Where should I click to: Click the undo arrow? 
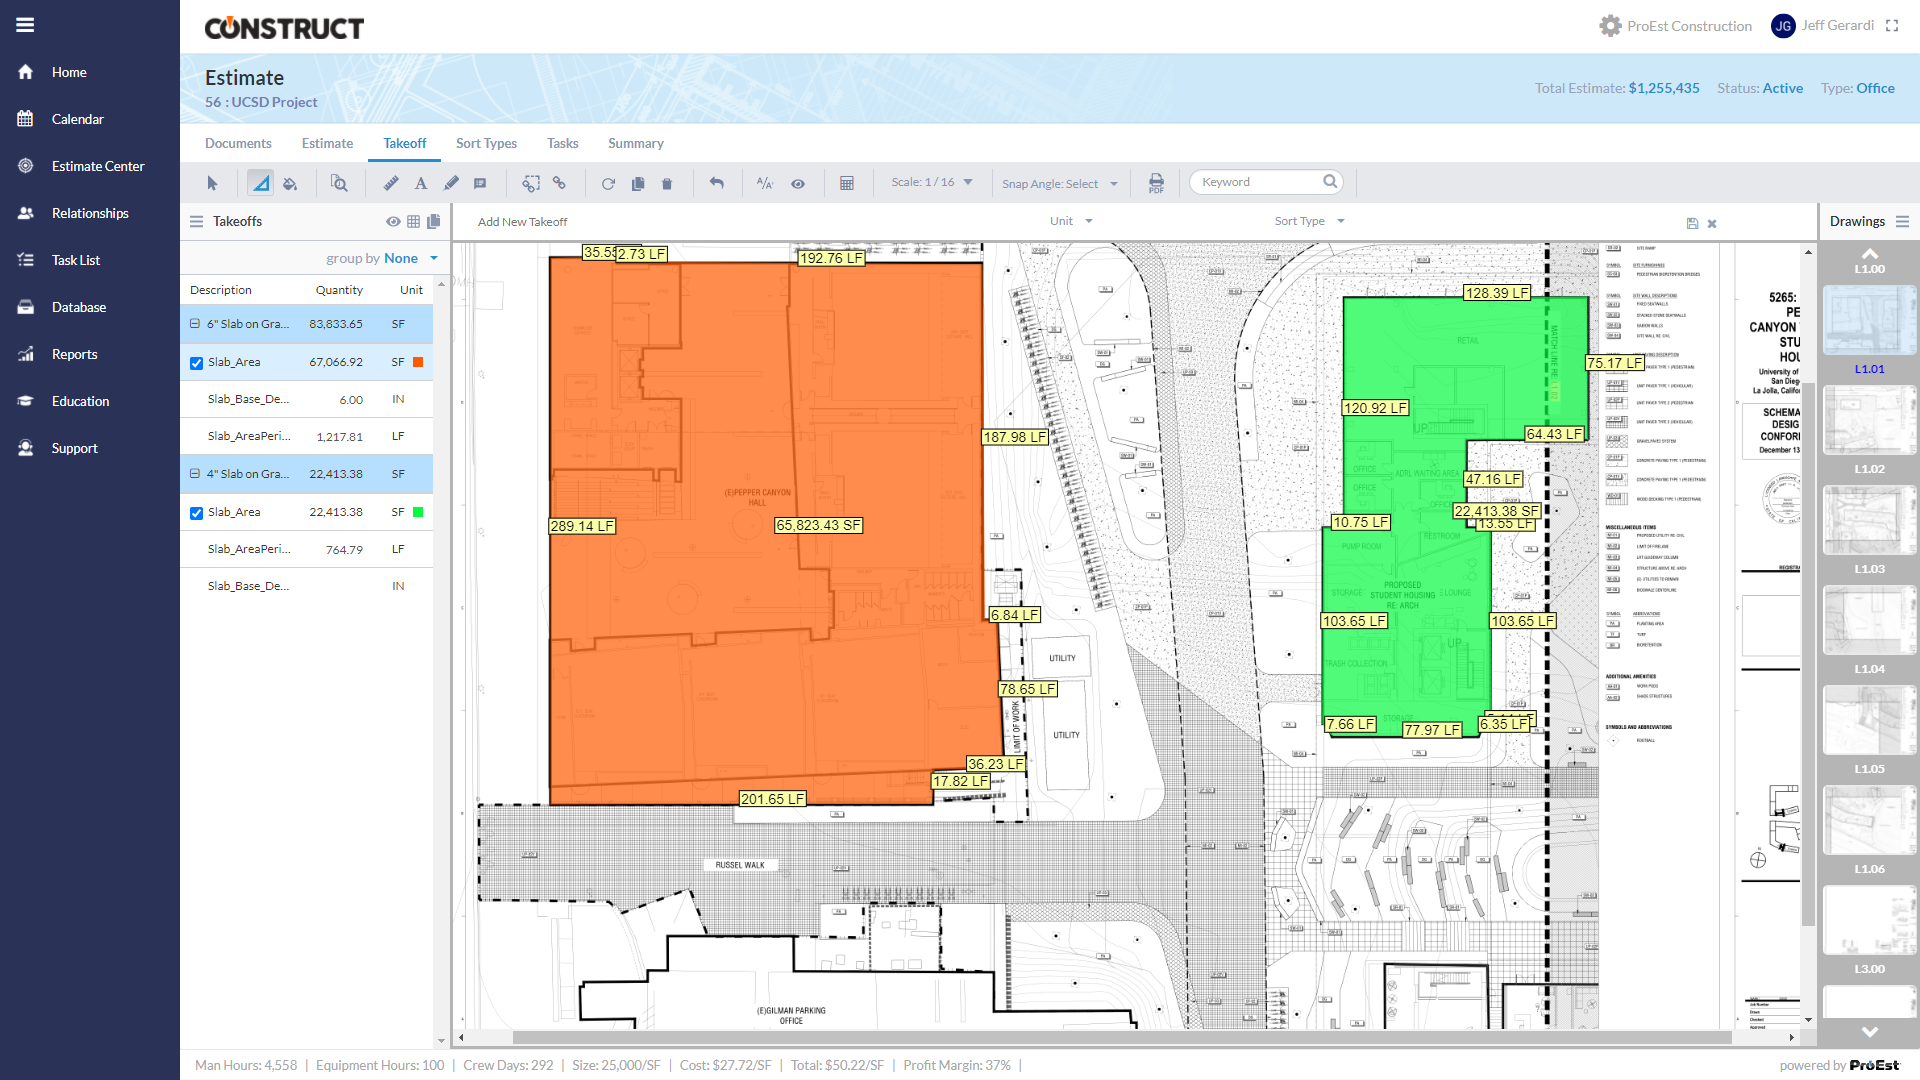pos(717,183)
